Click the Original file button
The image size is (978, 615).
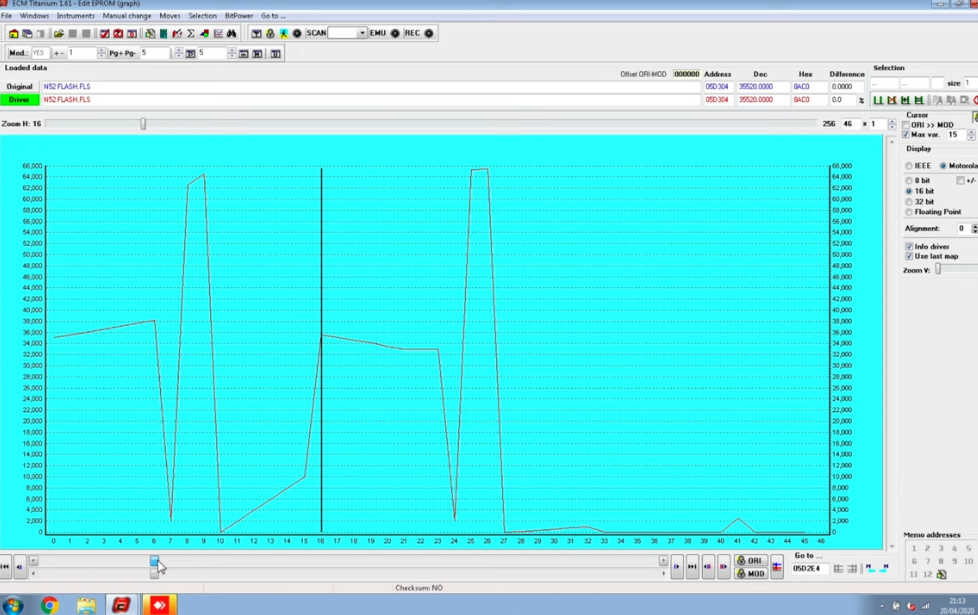pos(19,87)
